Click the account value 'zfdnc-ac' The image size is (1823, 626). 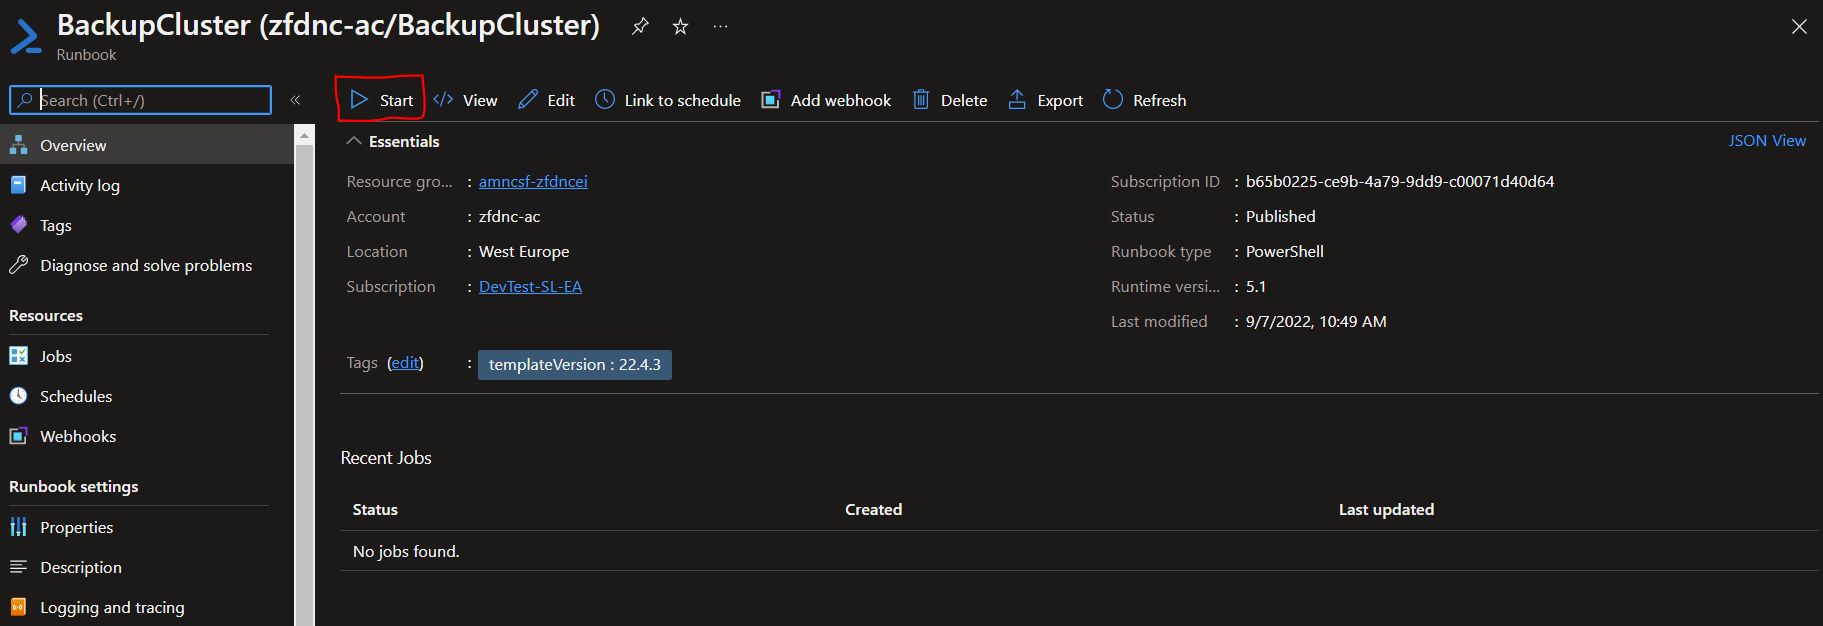tap(509, 216)
